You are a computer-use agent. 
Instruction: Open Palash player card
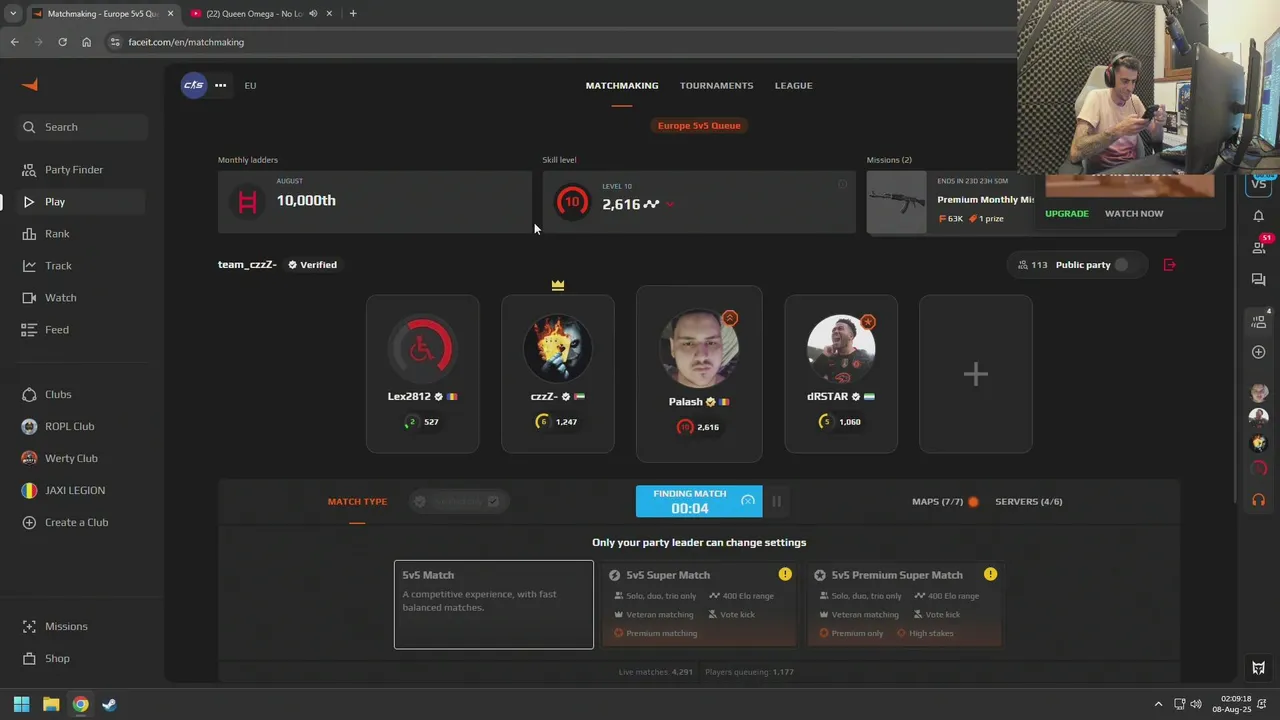coord(699,374)
